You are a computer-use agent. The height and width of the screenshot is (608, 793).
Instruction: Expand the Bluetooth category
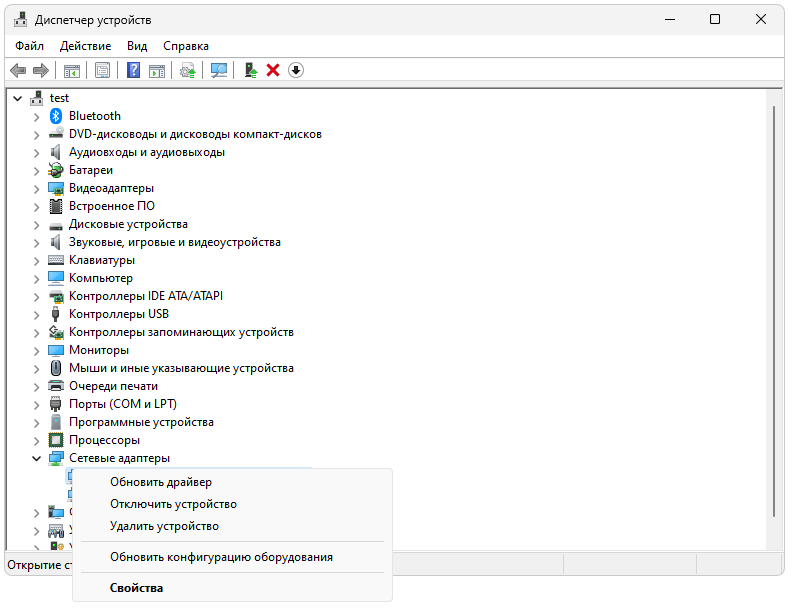36,117
